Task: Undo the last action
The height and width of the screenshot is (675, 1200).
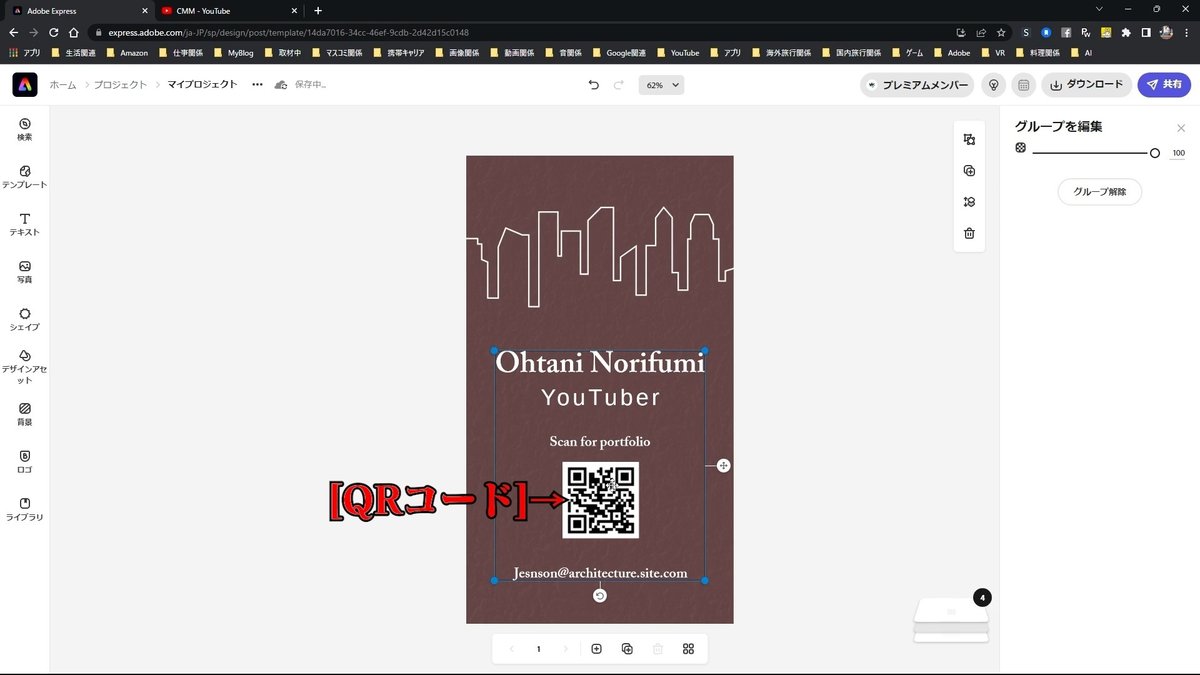Action: coord(594,85)
